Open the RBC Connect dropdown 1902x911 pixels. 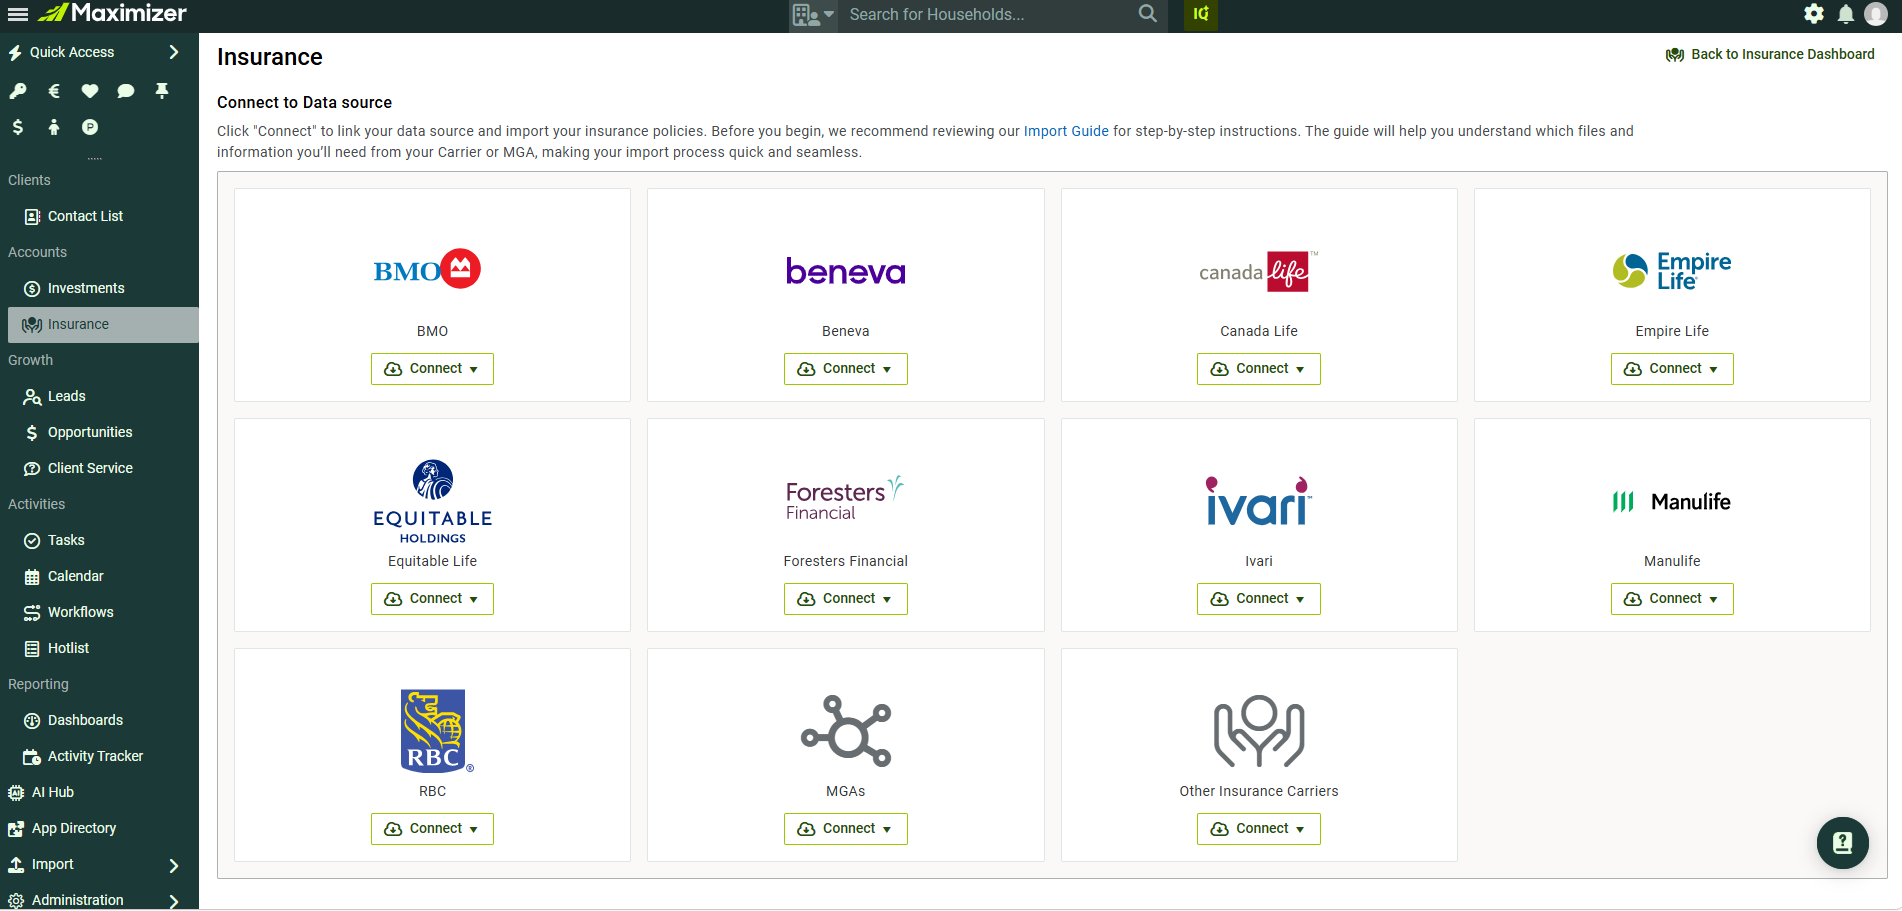click(x=432, y=829)
